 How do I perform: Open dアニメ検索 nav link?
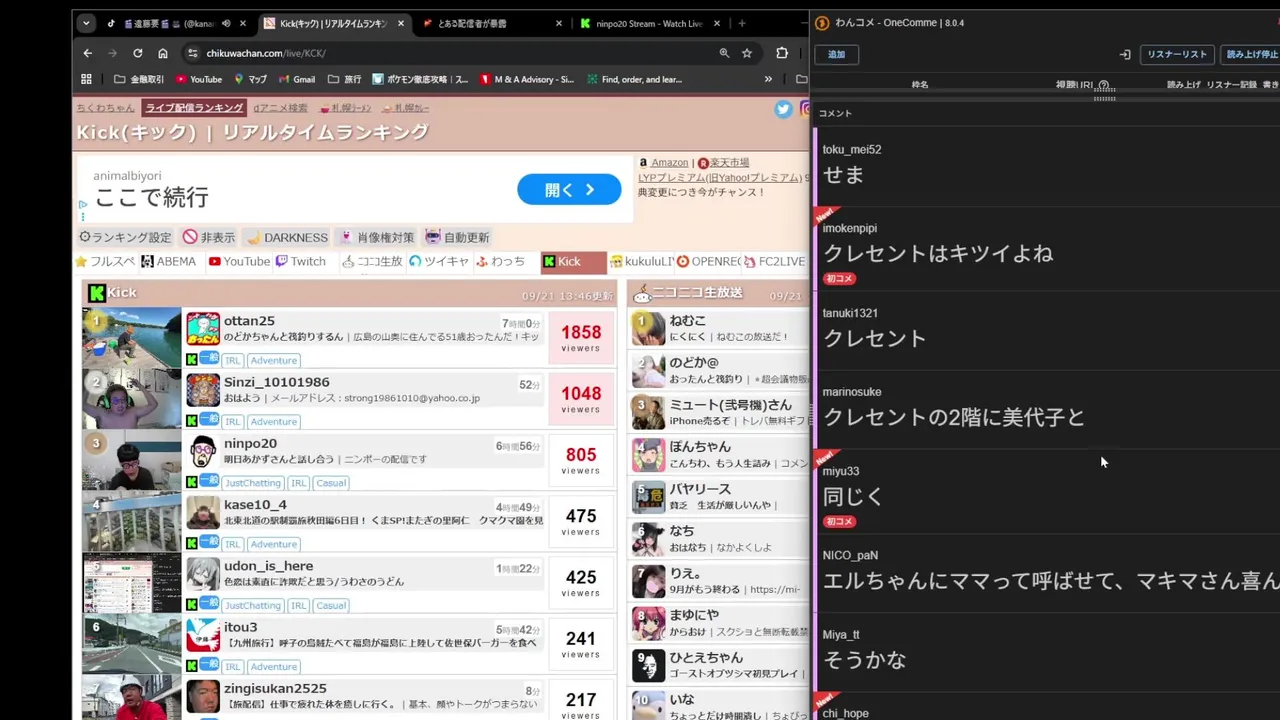(280, 107)
